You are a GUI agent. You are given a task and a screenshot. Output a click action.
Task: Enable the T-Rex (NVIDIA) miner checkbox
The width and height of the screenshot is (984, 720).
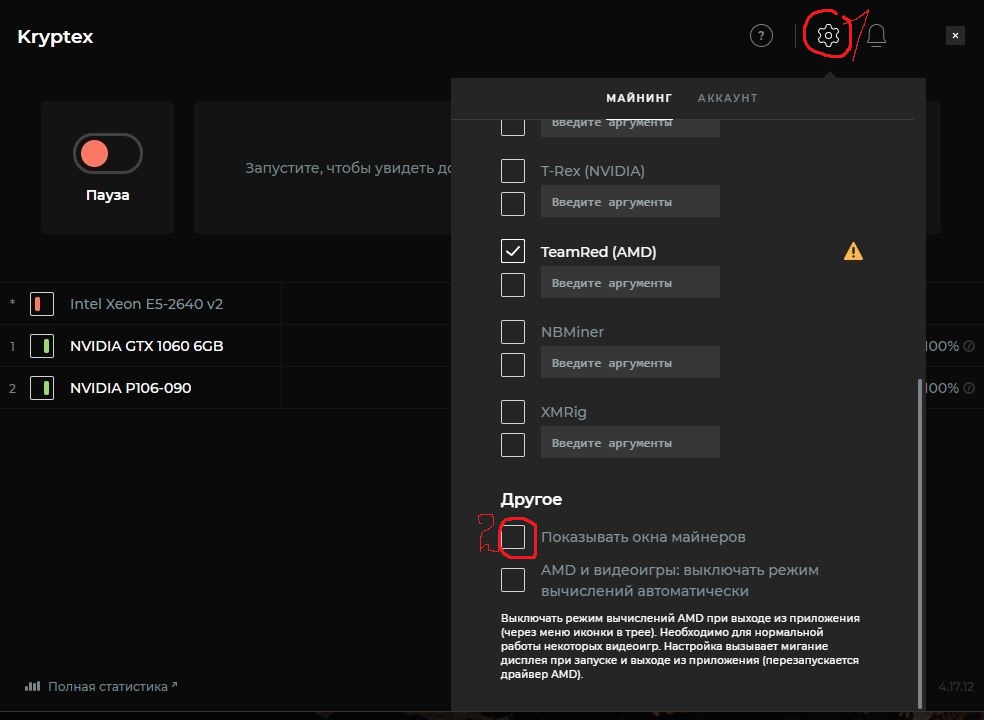[x=513, y=171]
